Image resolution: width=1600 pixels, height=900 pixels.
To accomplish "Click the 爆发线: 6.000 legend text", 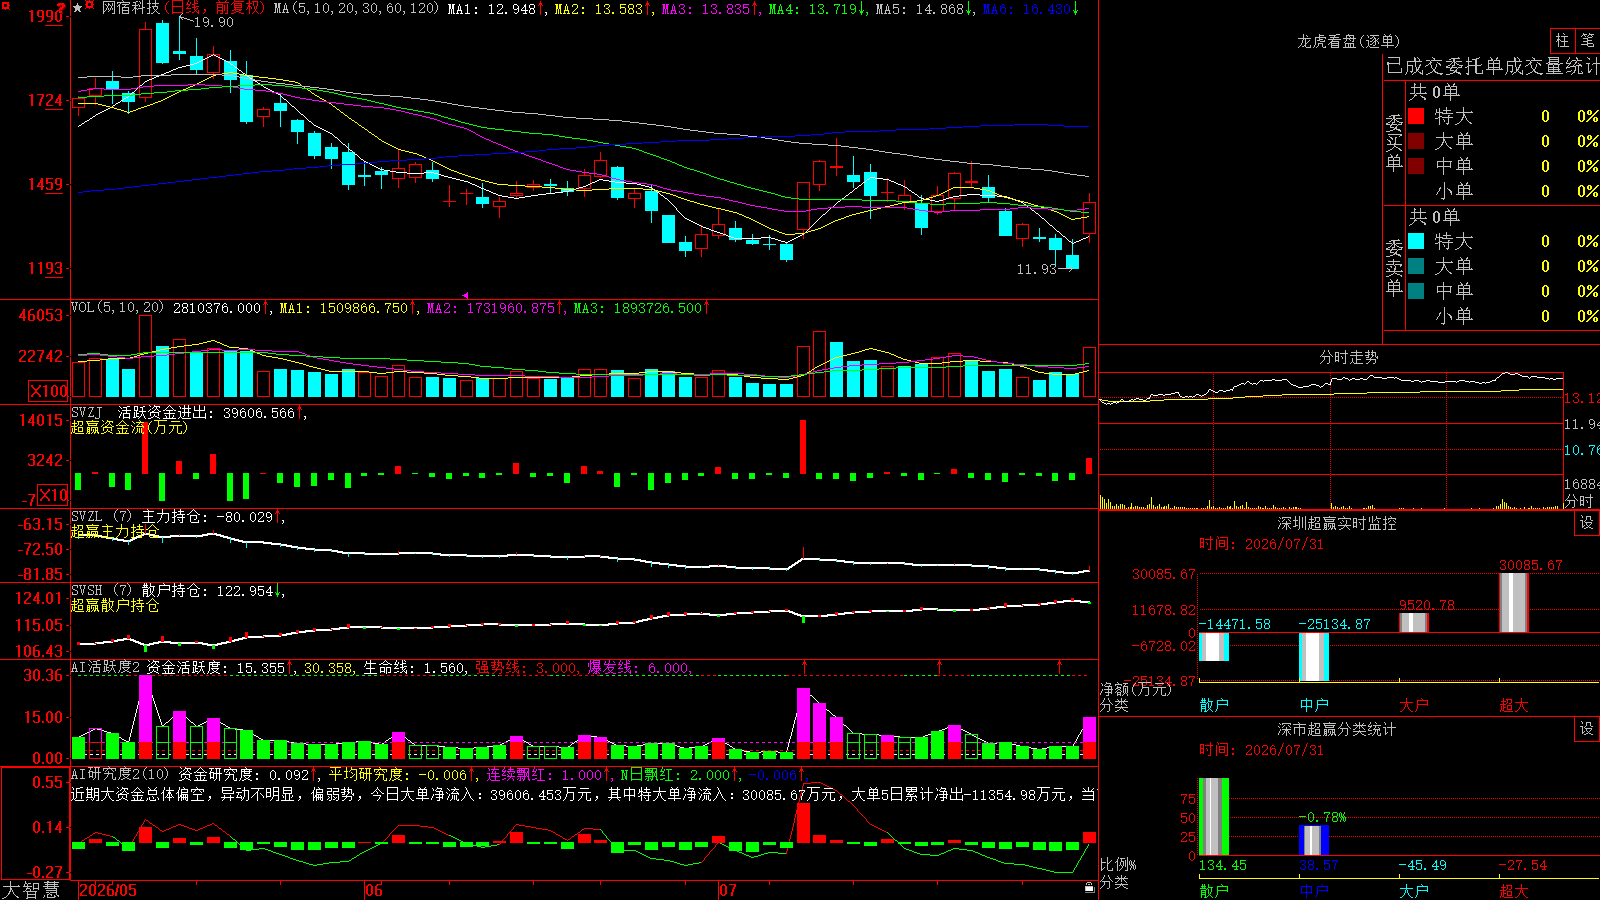I will (x=638, y=668).
